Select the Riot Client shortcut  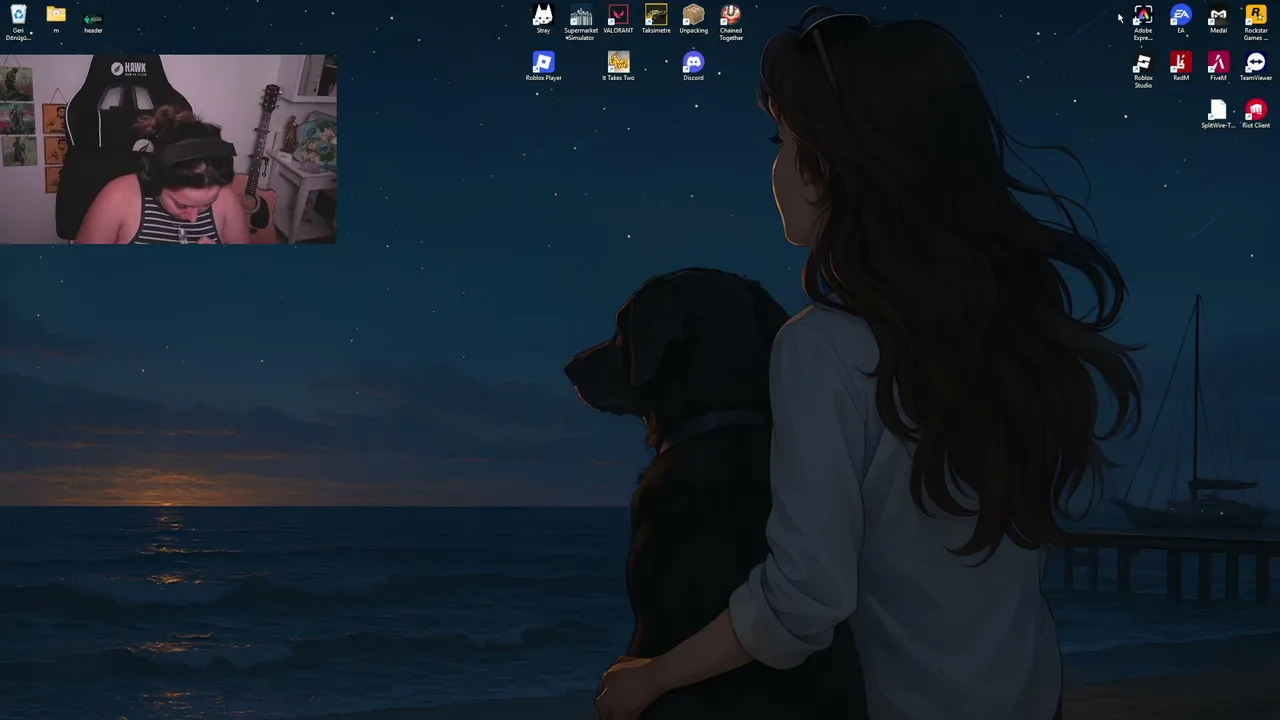click(1256, 114)
